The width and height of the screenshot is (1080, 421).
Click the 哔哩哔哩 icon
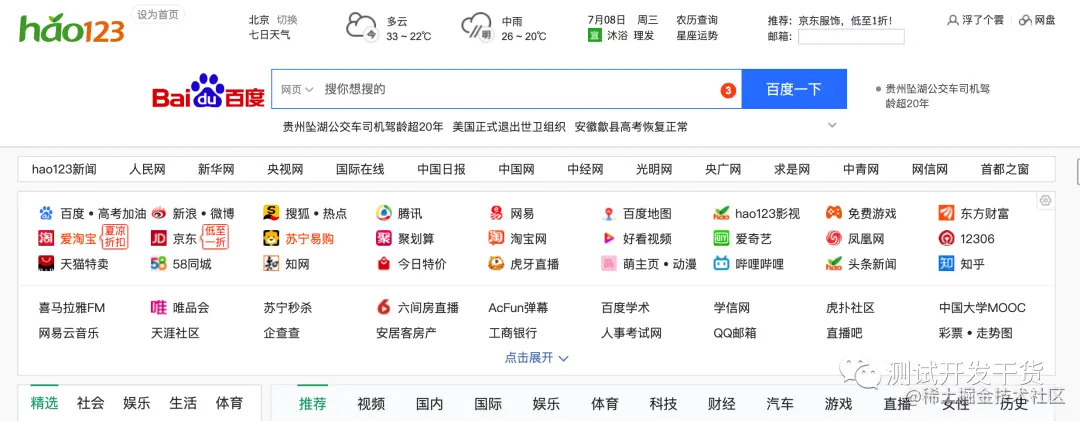click(x=721, y=263)
